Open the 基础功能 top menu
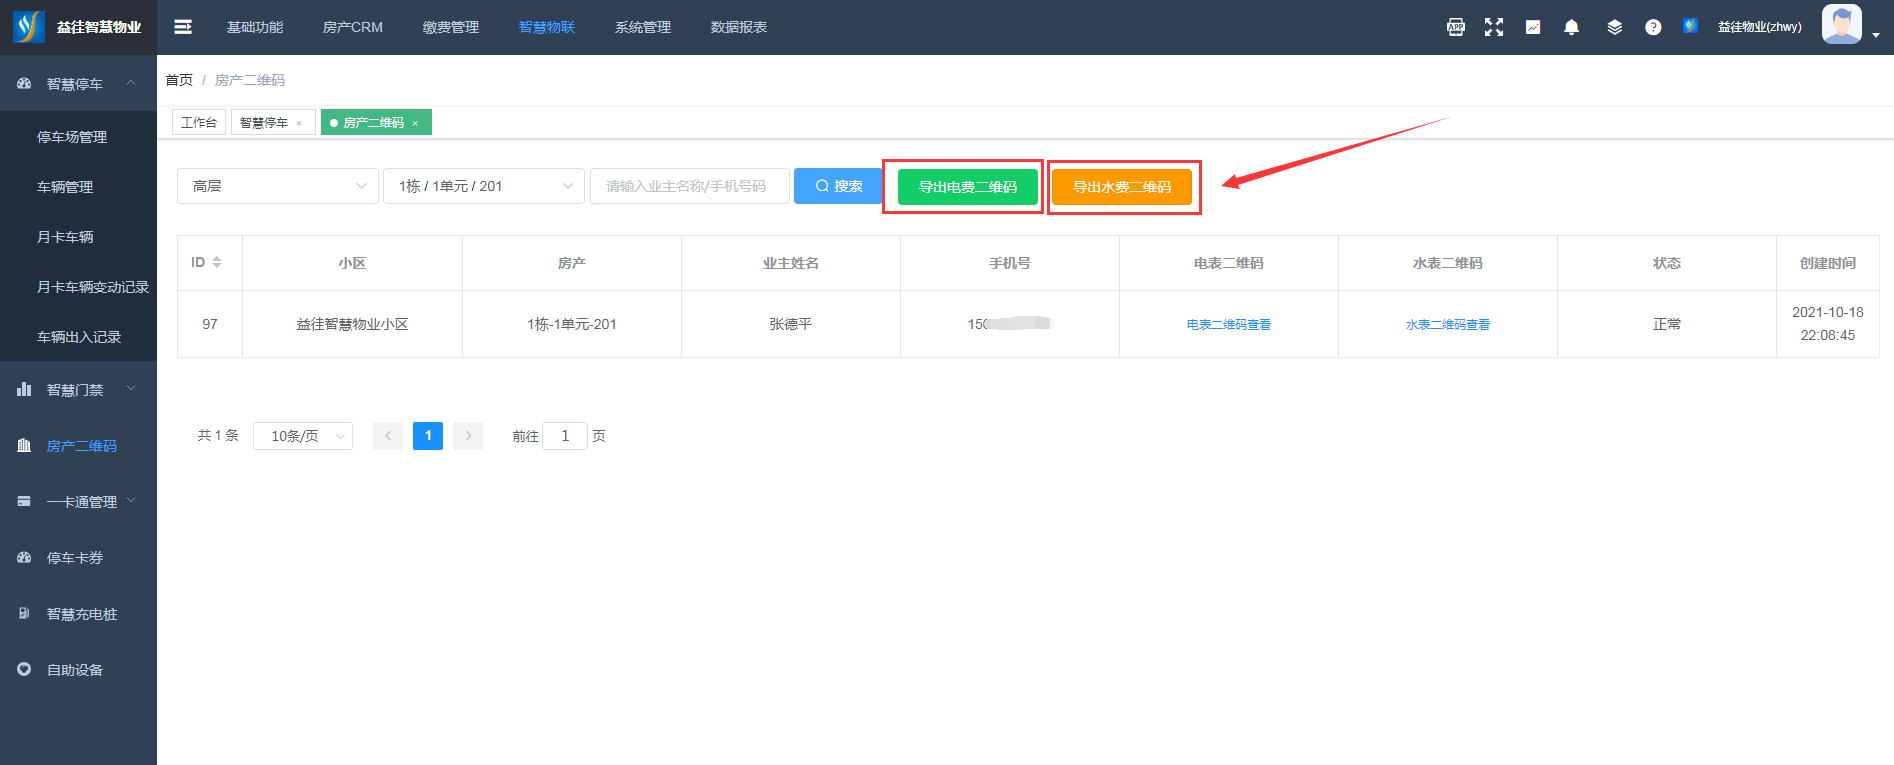1894x765 pixels. click(x=255, y=27)
